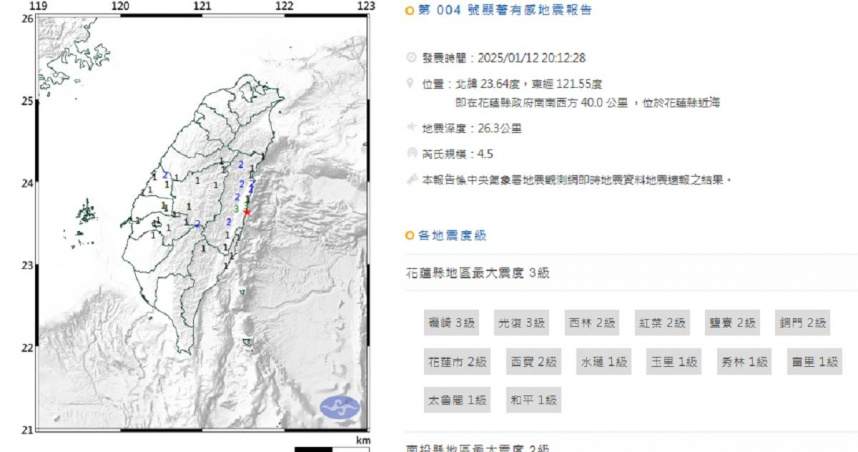This screenshot has height=452, width=858.
Task: Click the 花蓮縣地區最大震度 3級 heading
Action: pyautogui.click(x=477, y=273)
